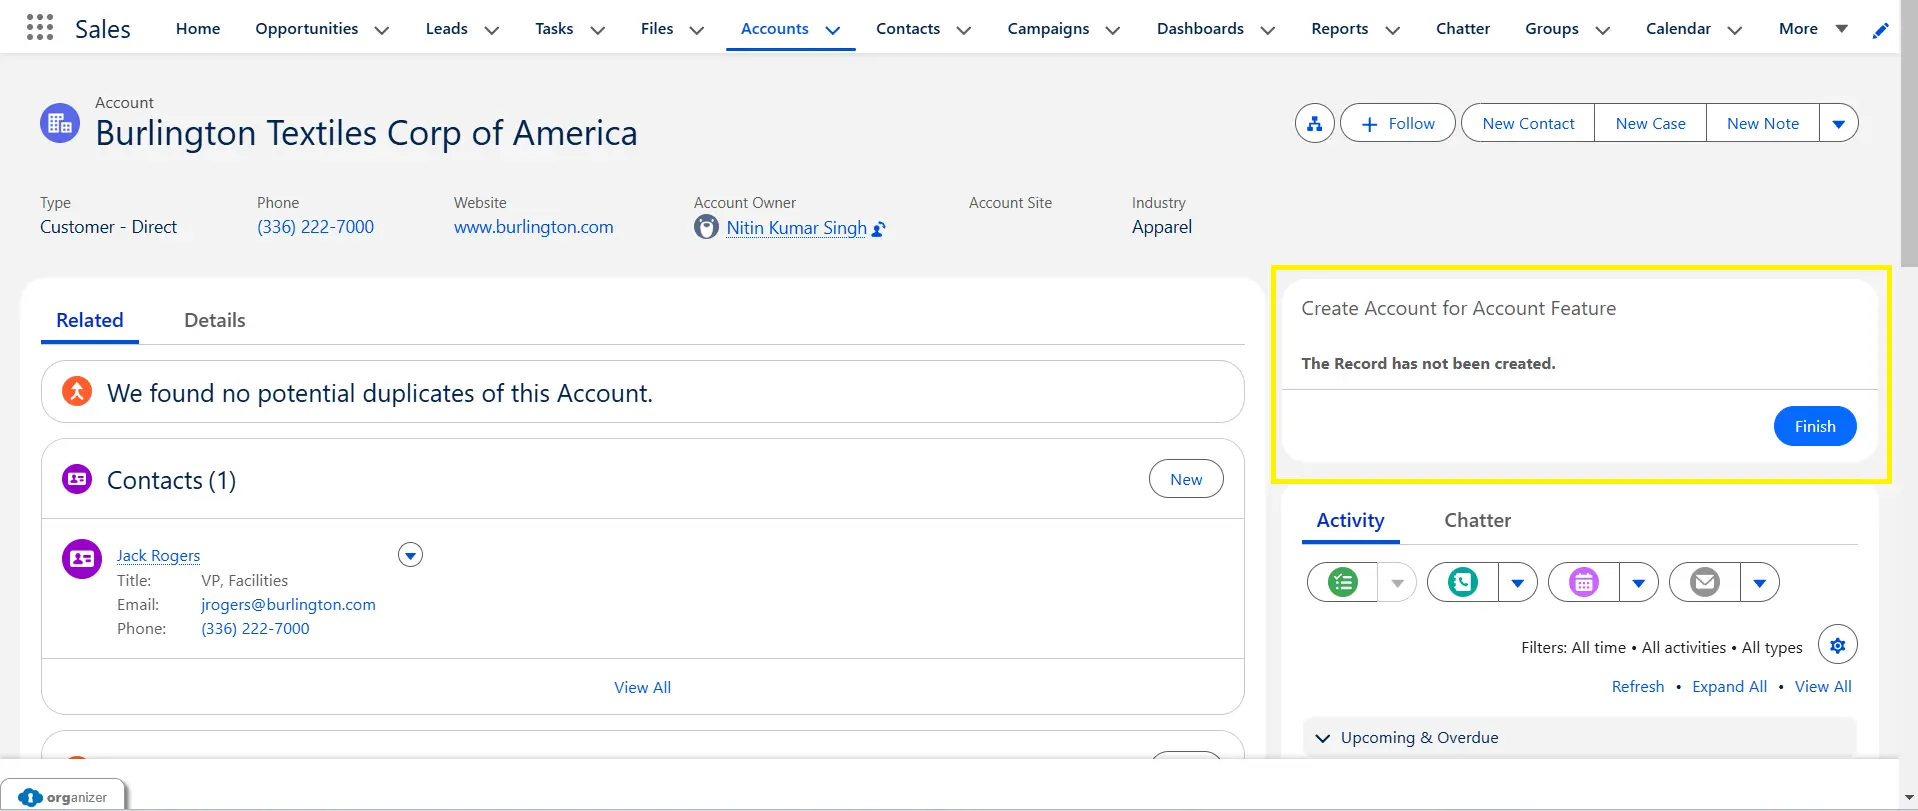Open Tasks tab dropdown chevron
This screenshot has width=1918, height=811.
pyautogui.click(x=597, y=30)
